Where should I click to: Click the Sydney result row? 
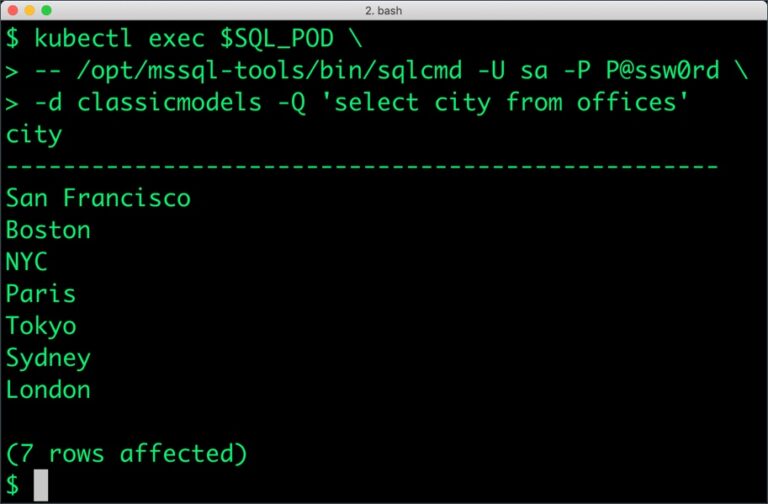tap(48, 358)
